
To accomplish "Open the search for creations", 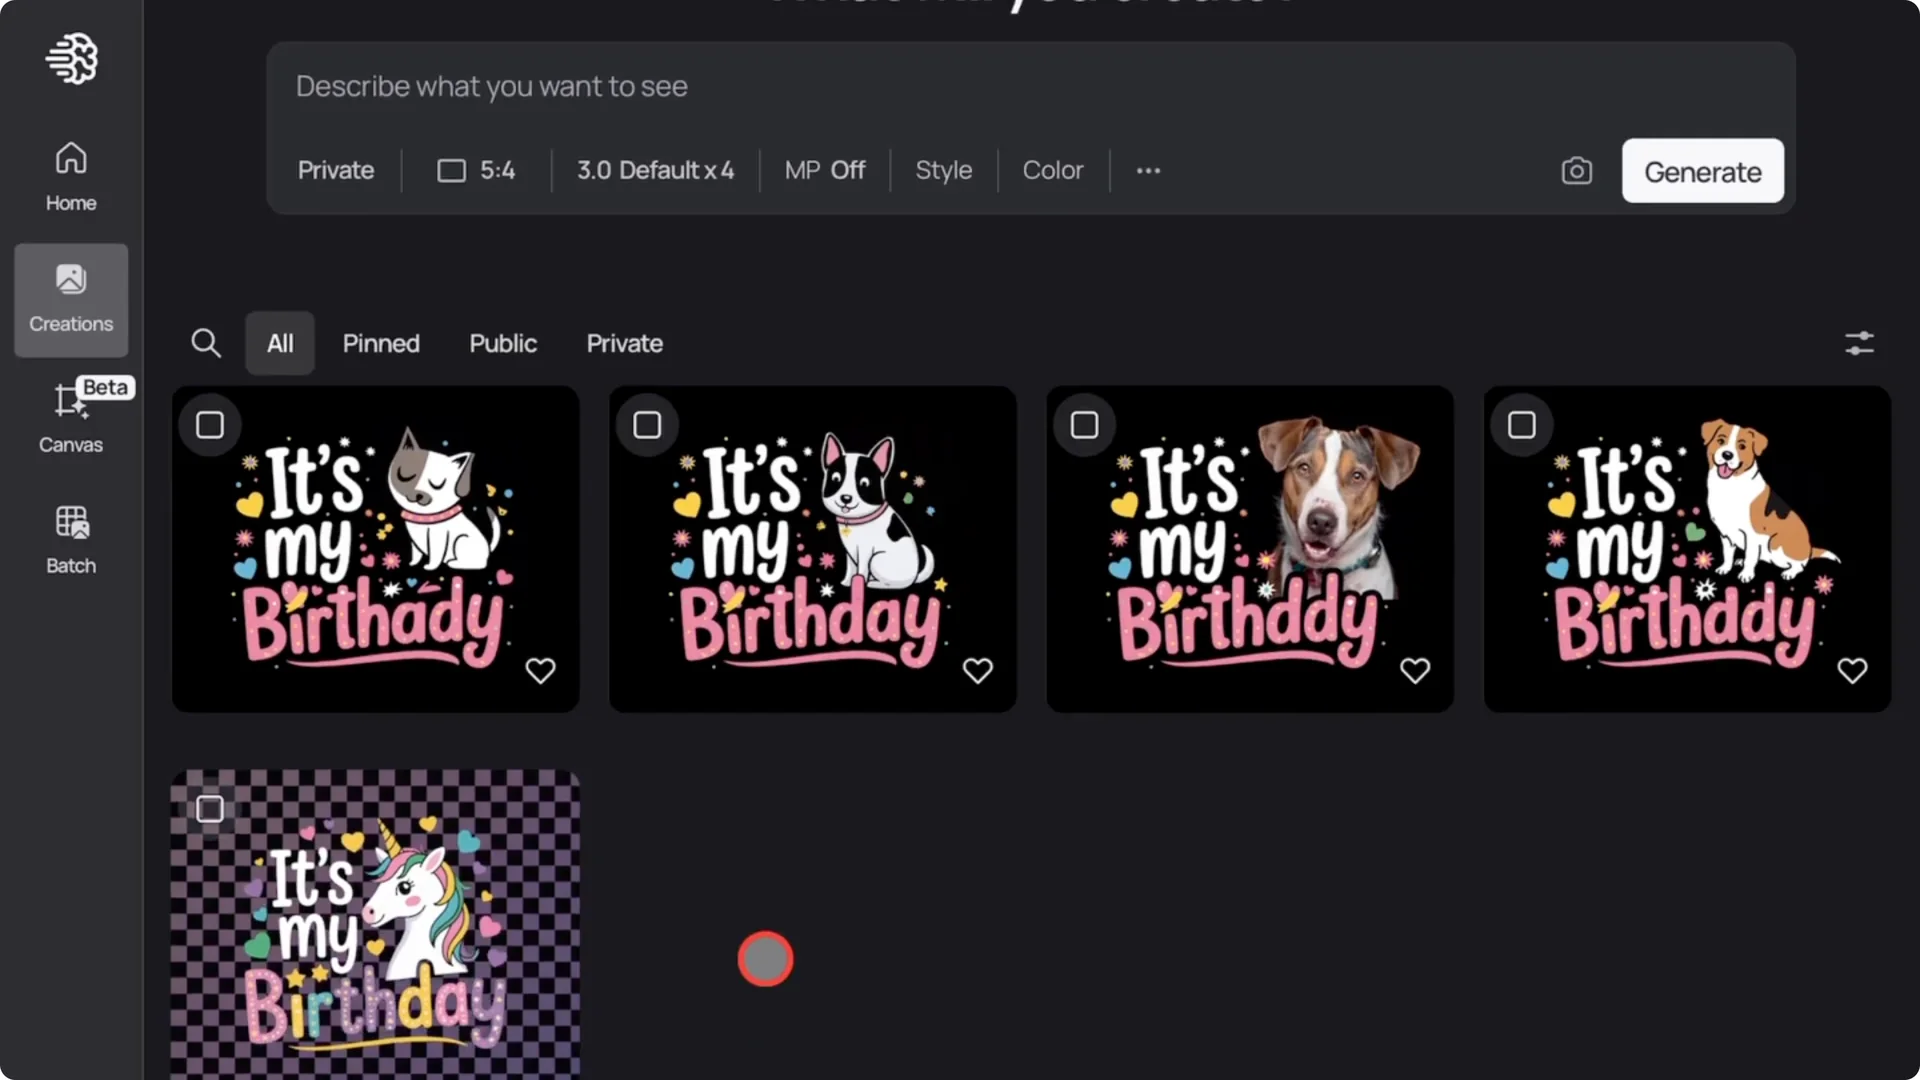I will tap(206, 343).
